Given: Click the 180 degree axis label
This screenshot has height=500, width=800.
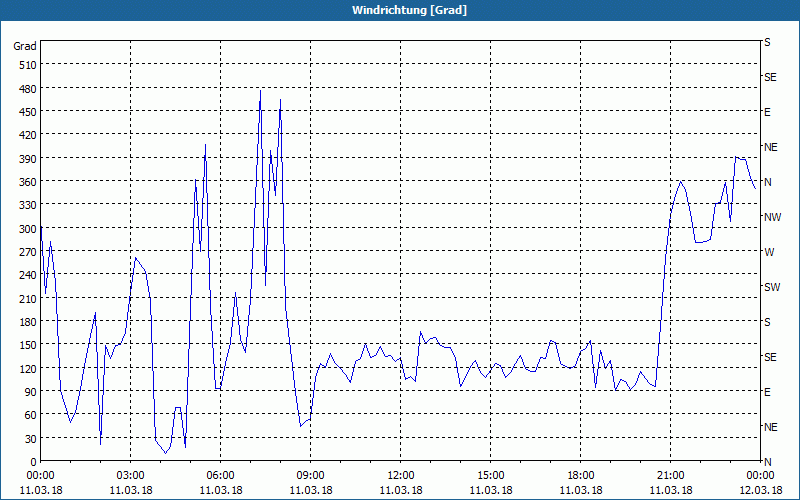Looking at the screenshot, I should 28,322.
